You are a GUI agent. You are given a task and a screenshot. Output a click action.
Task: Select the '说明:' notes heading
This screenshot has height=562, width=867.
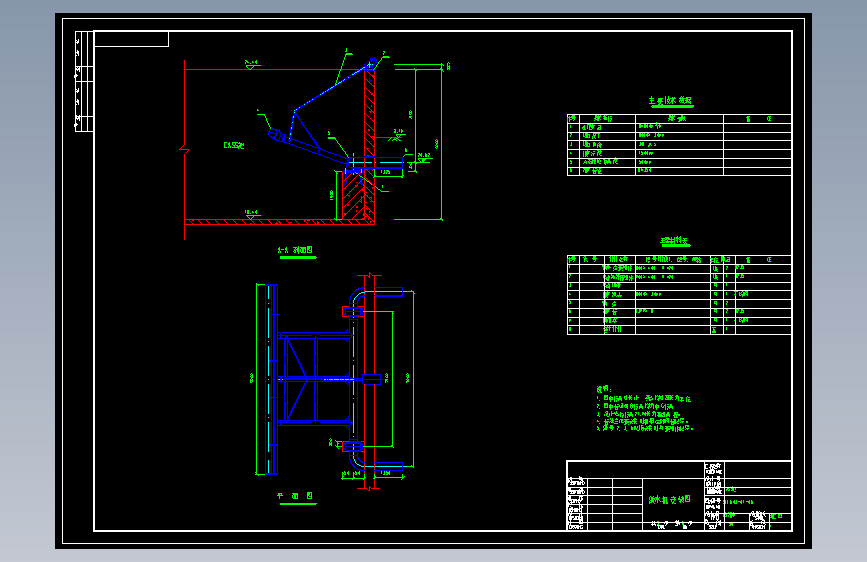[604, 389]
